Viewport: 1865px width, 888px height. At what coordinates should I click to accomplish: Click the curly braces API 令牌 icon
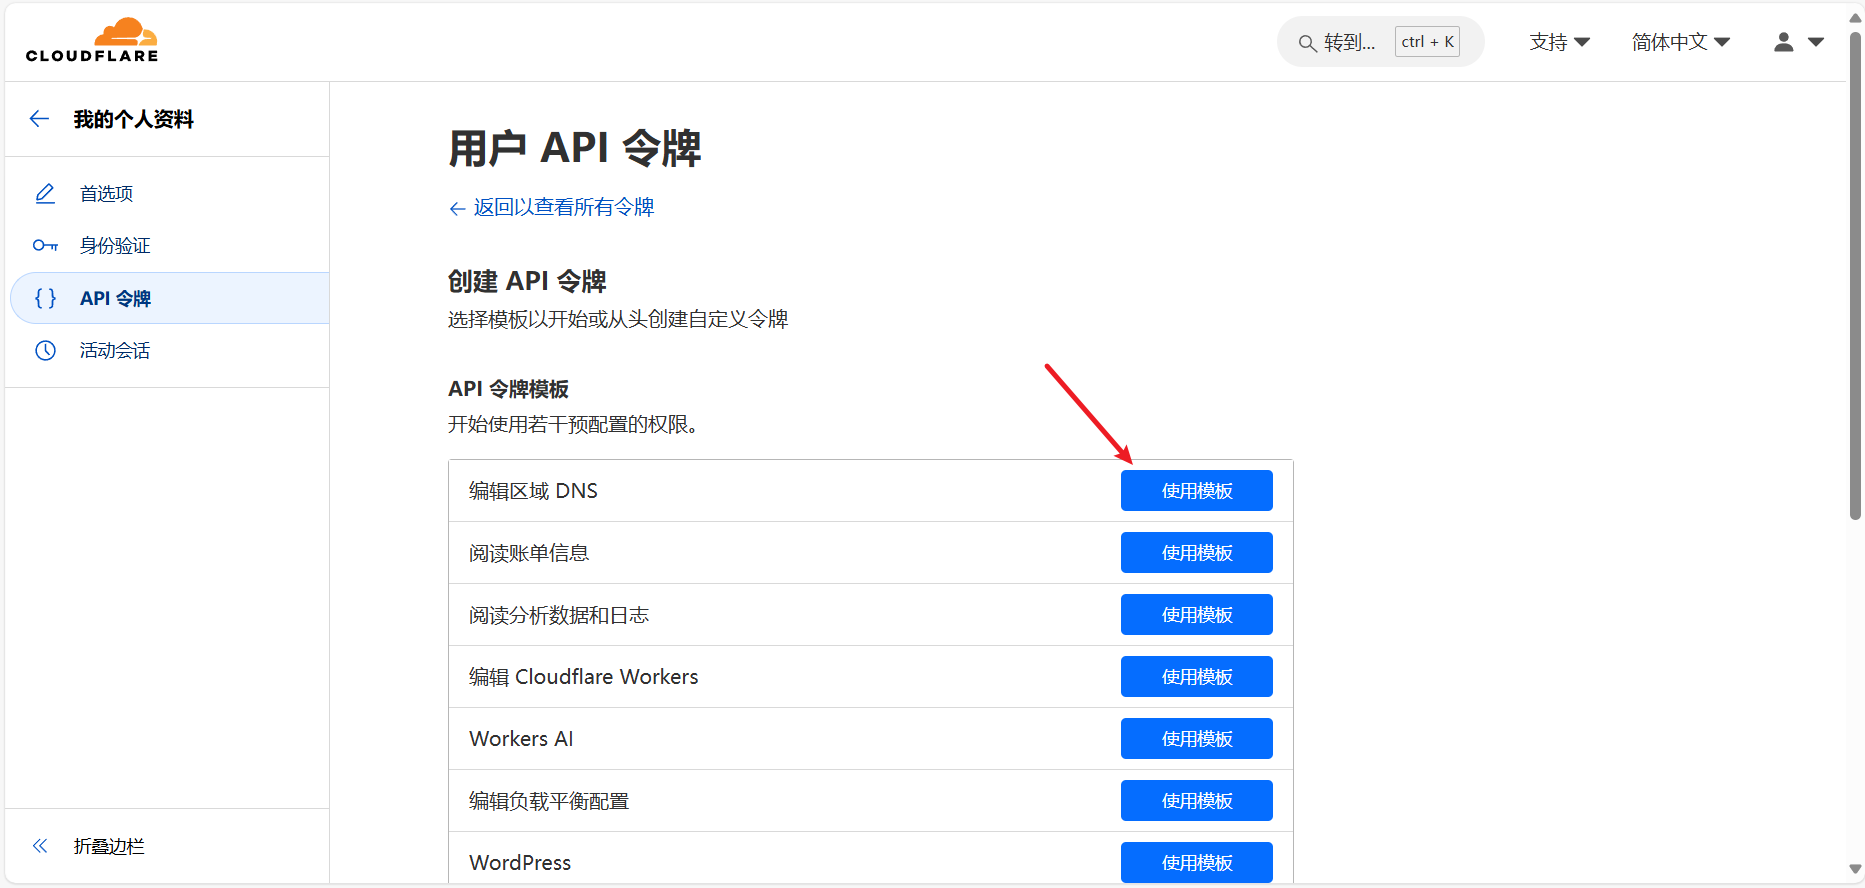45,298
